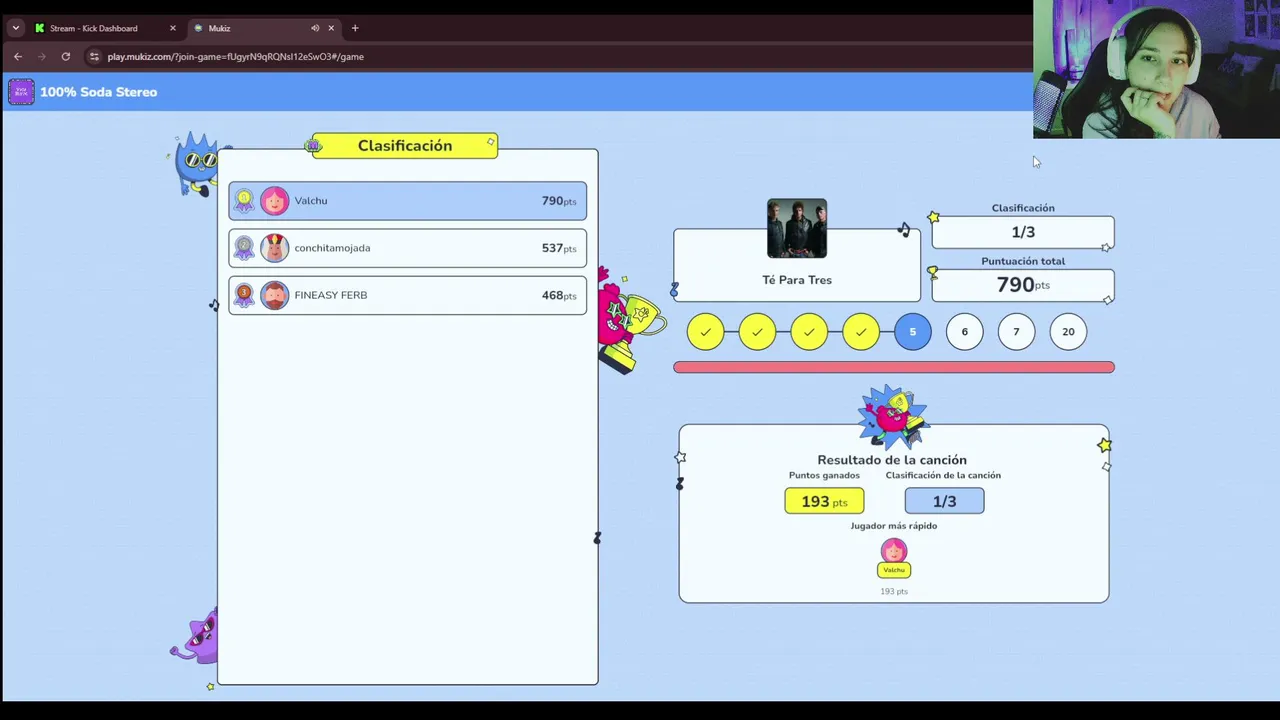Screen dimensions: 1280x720
Task: Click the Mukiz logo in the header
Action: (21, 92)
